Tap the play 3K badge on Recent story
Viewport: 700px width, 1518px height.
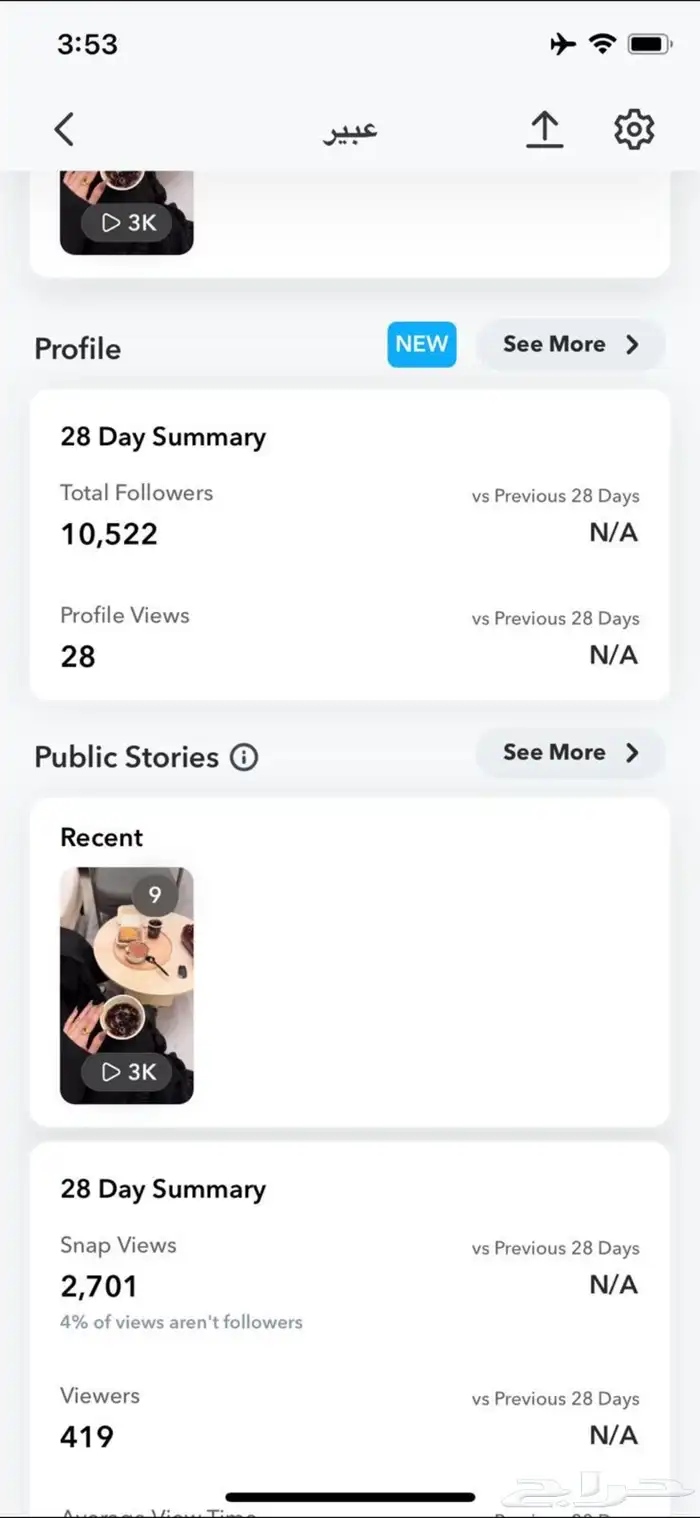point(127,1072)
